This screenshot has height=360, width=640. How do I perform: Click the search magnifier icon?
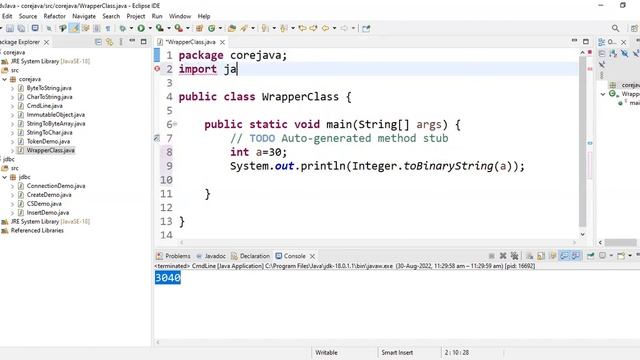click(616, 28)
